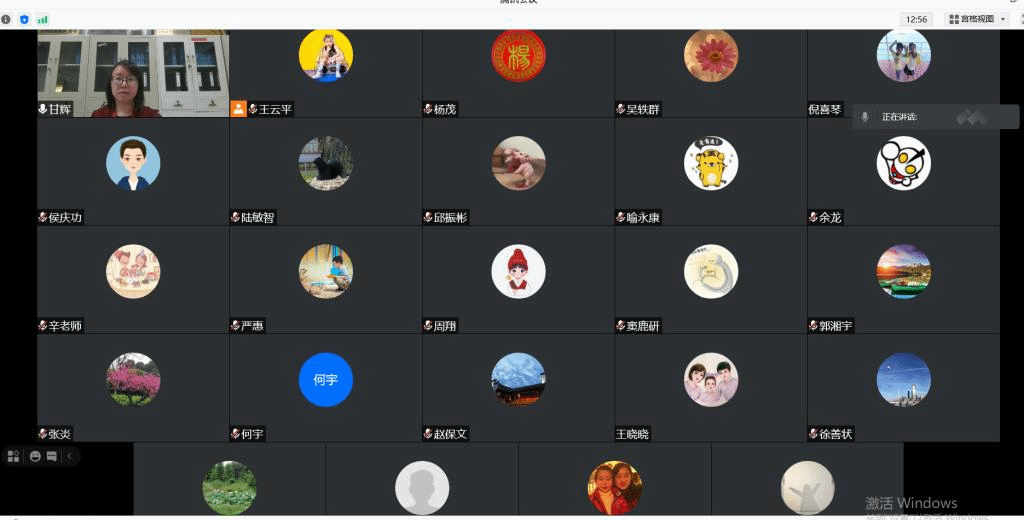
Task: Check the green network signal icon
Action: 42,20
